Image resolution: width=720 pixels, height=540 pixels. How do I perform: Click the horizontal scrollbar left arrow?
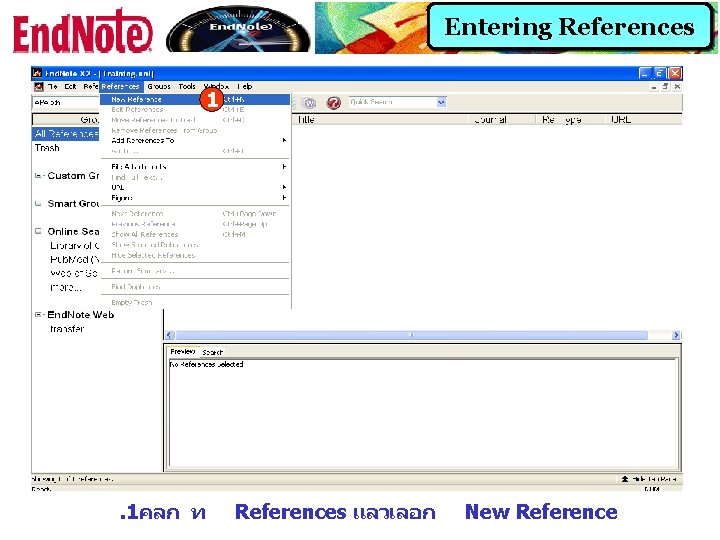click(169, 335)
